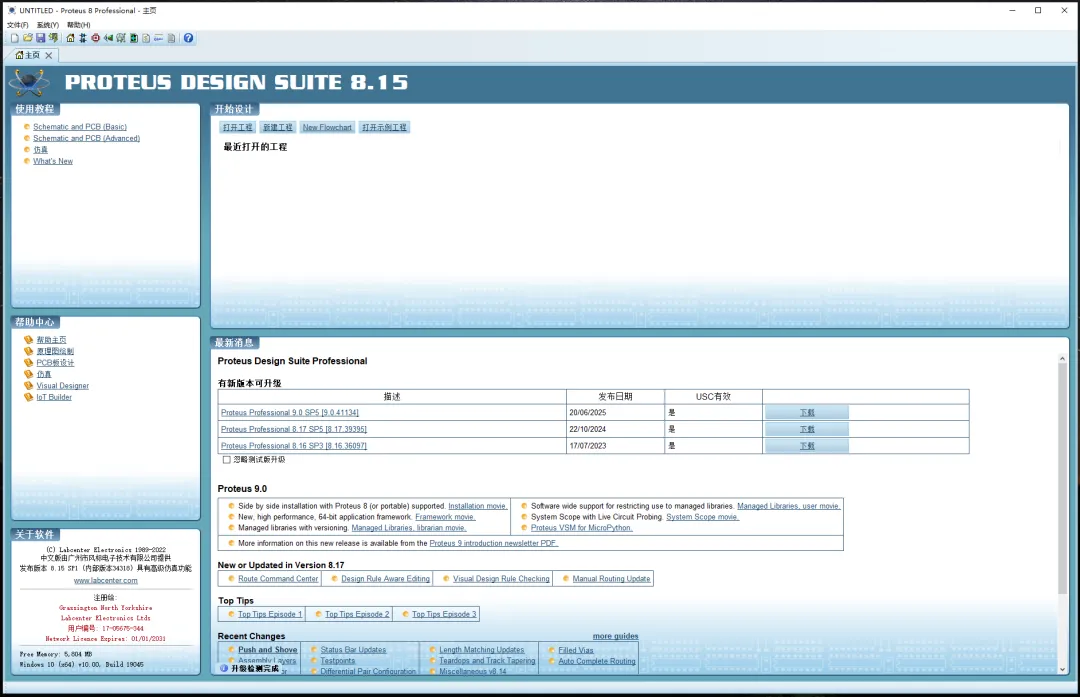This screenshot has width=1080, height=697.
Task: Click the 打开示例工程 button
Action: 384,127
